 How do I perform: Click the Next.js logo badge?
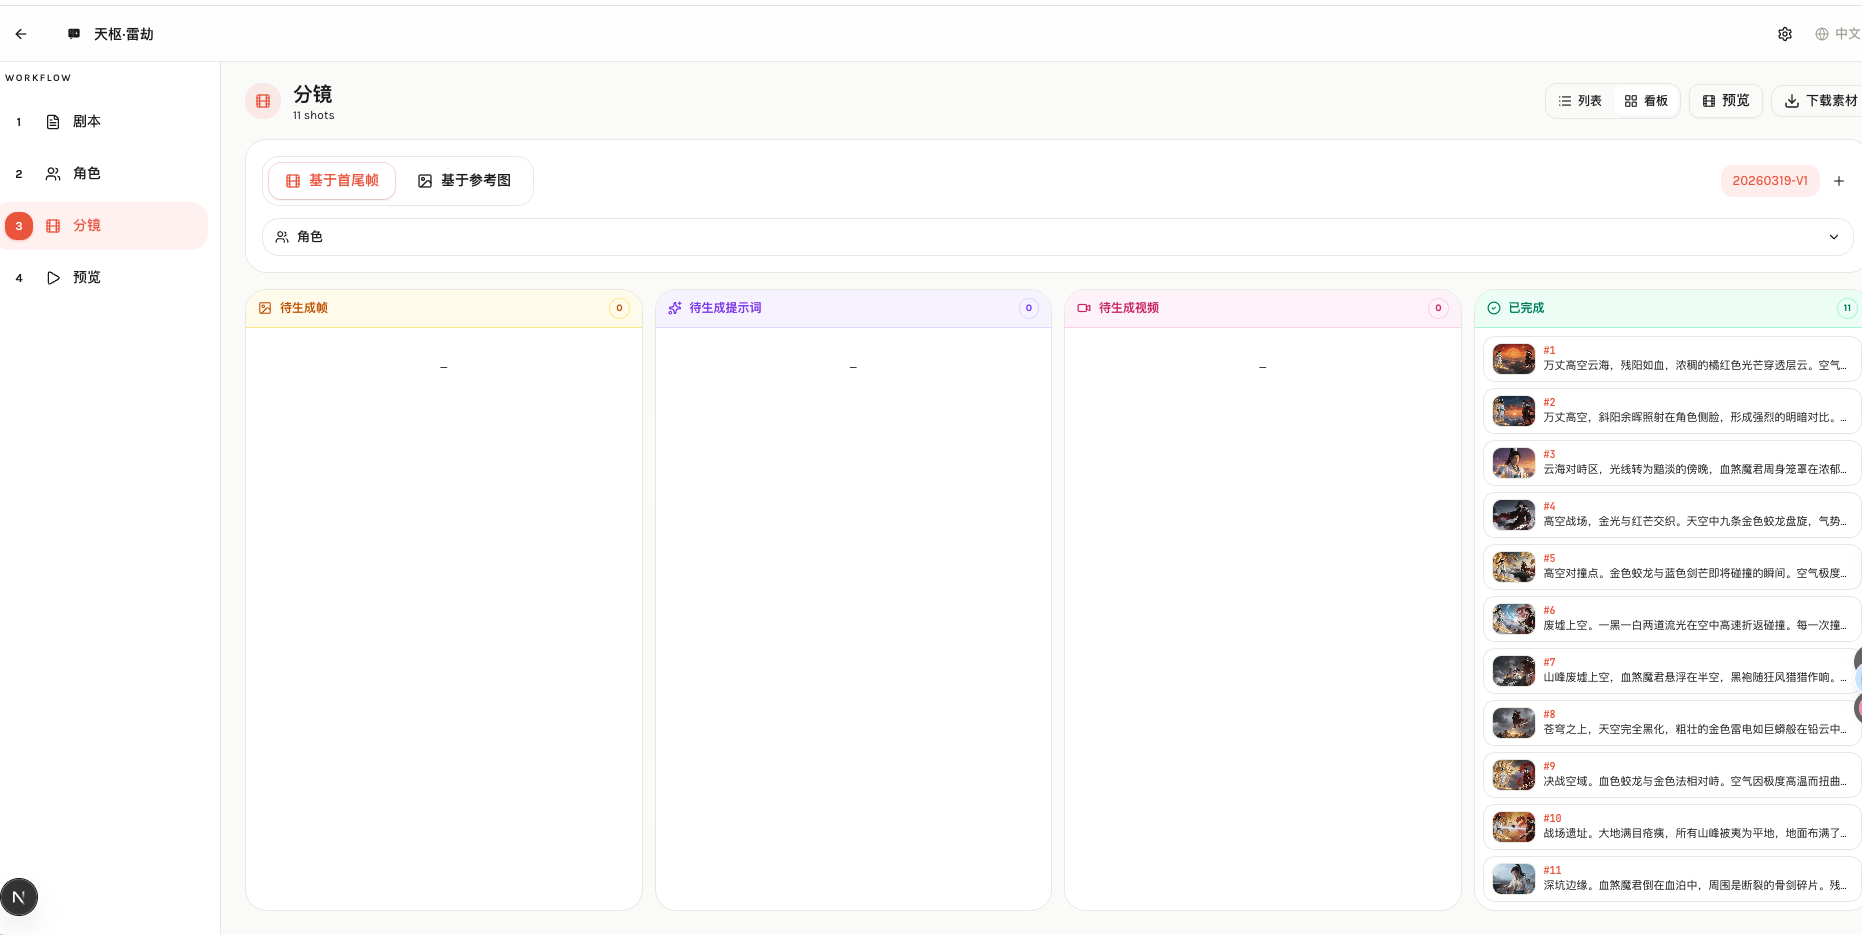click(19, 897)
